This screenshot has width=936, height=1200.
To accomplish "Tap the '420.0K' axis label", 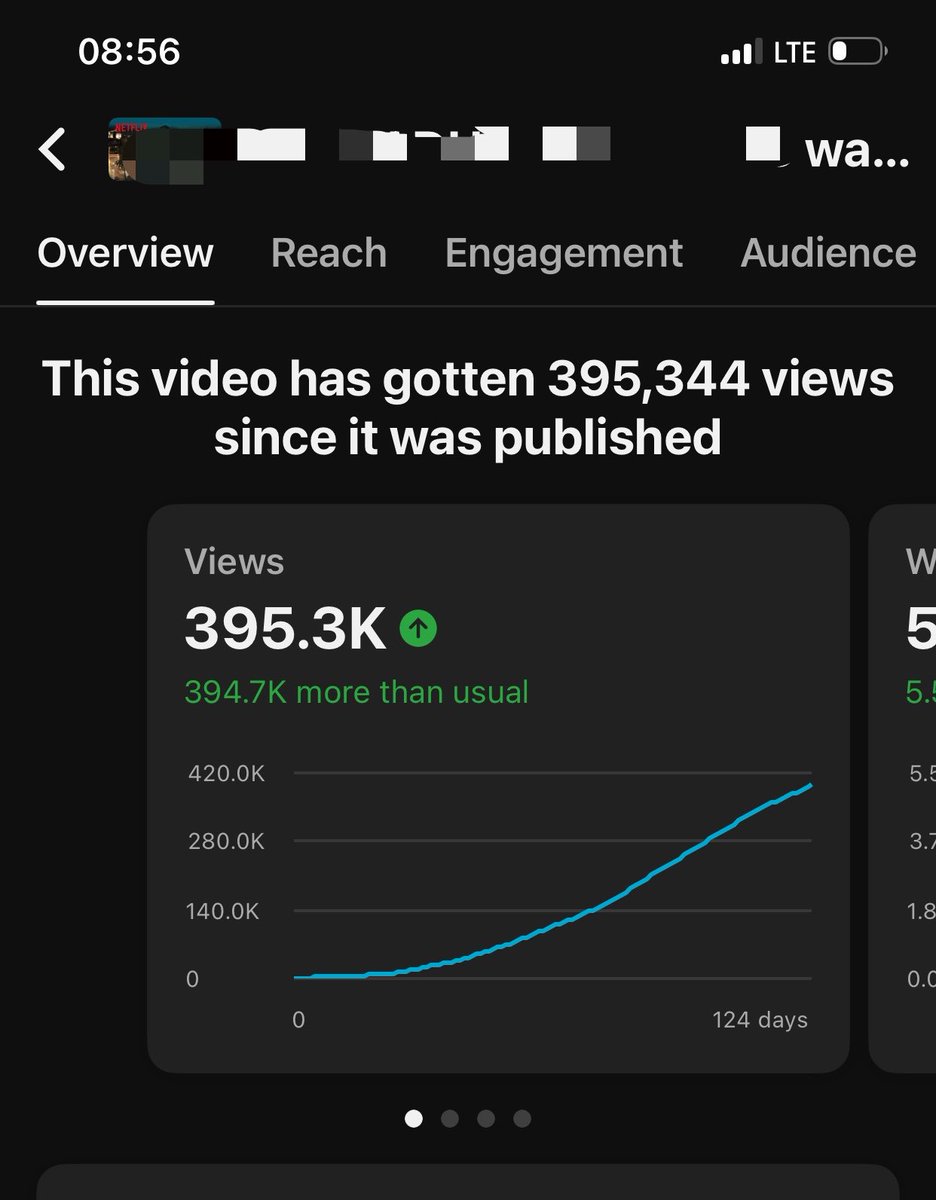I will click(x=225, y=773).
